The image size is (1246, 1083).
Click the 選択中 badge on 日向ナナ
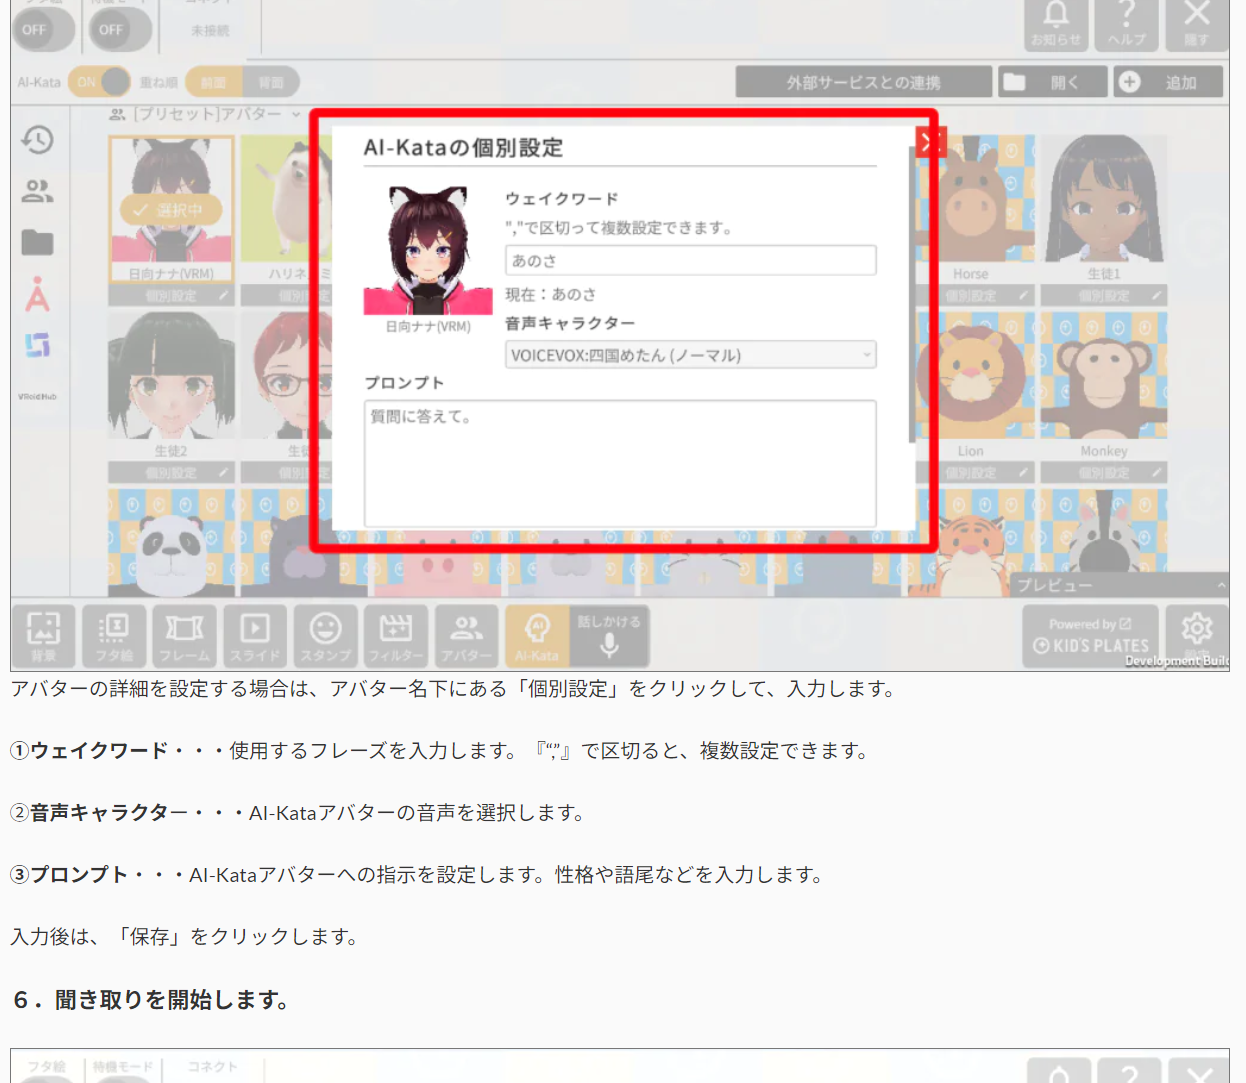(170, 210)
